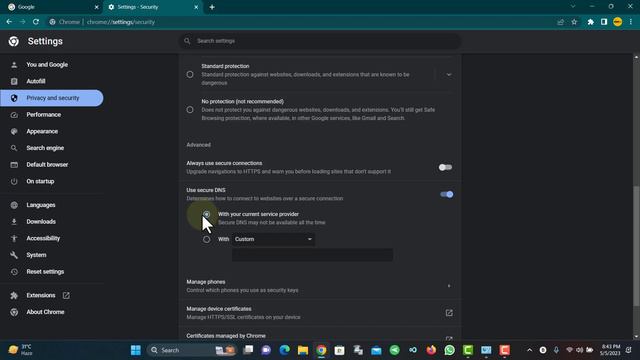Open a new tab with plus
This screenshot has height=360, width=640.
point(212,7)
